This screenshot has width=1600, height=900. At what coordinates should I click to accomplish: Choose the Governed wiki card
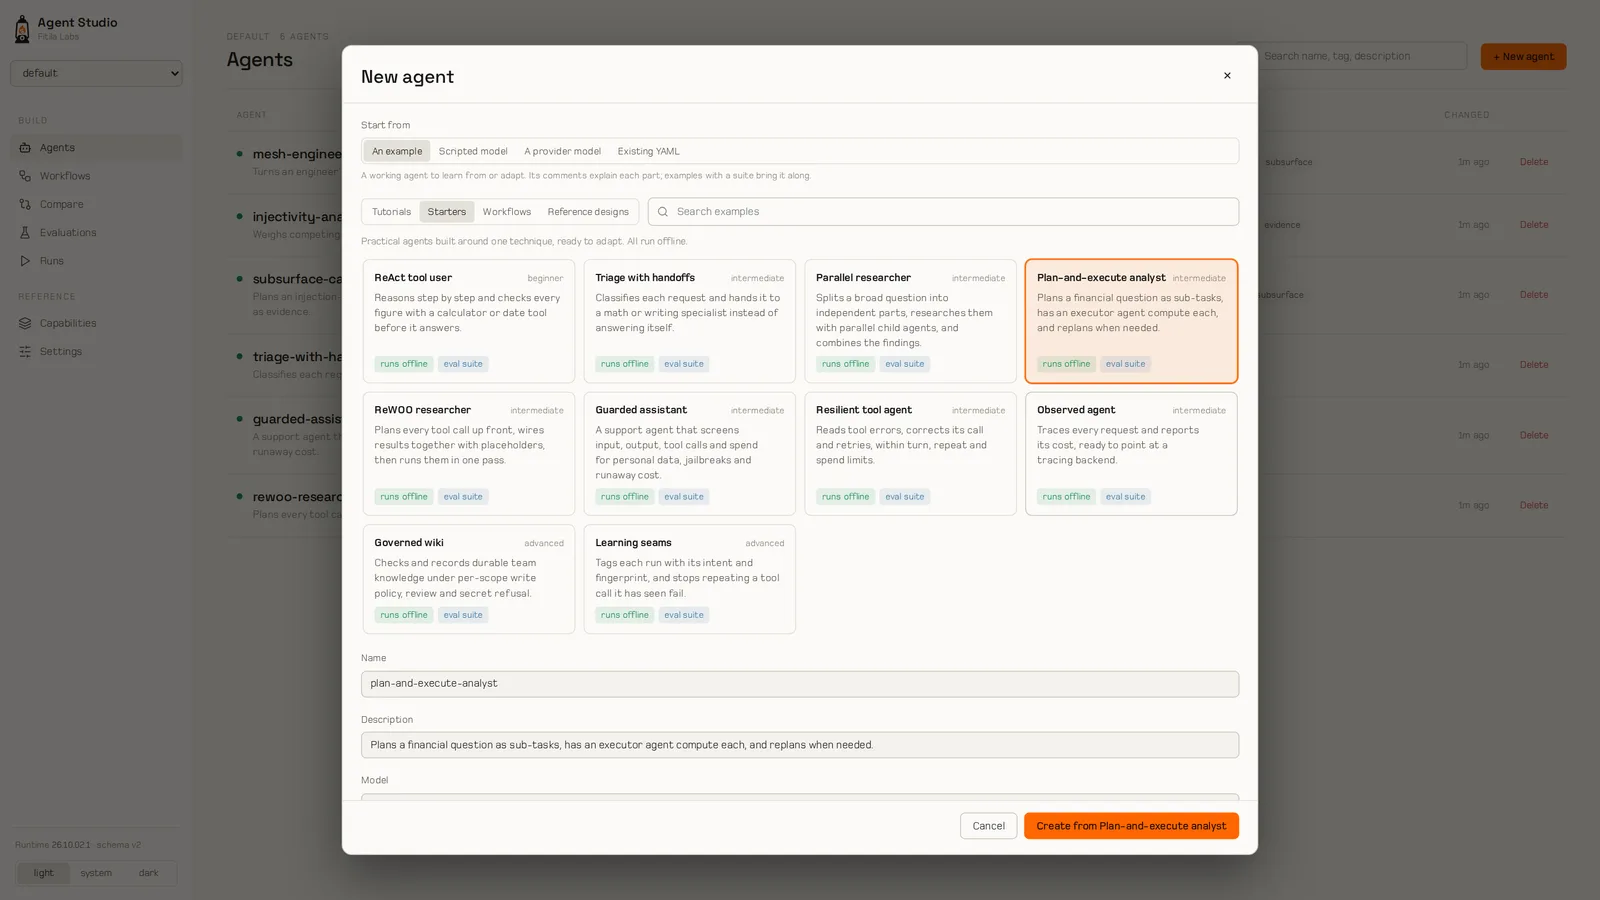pos(469,579)
